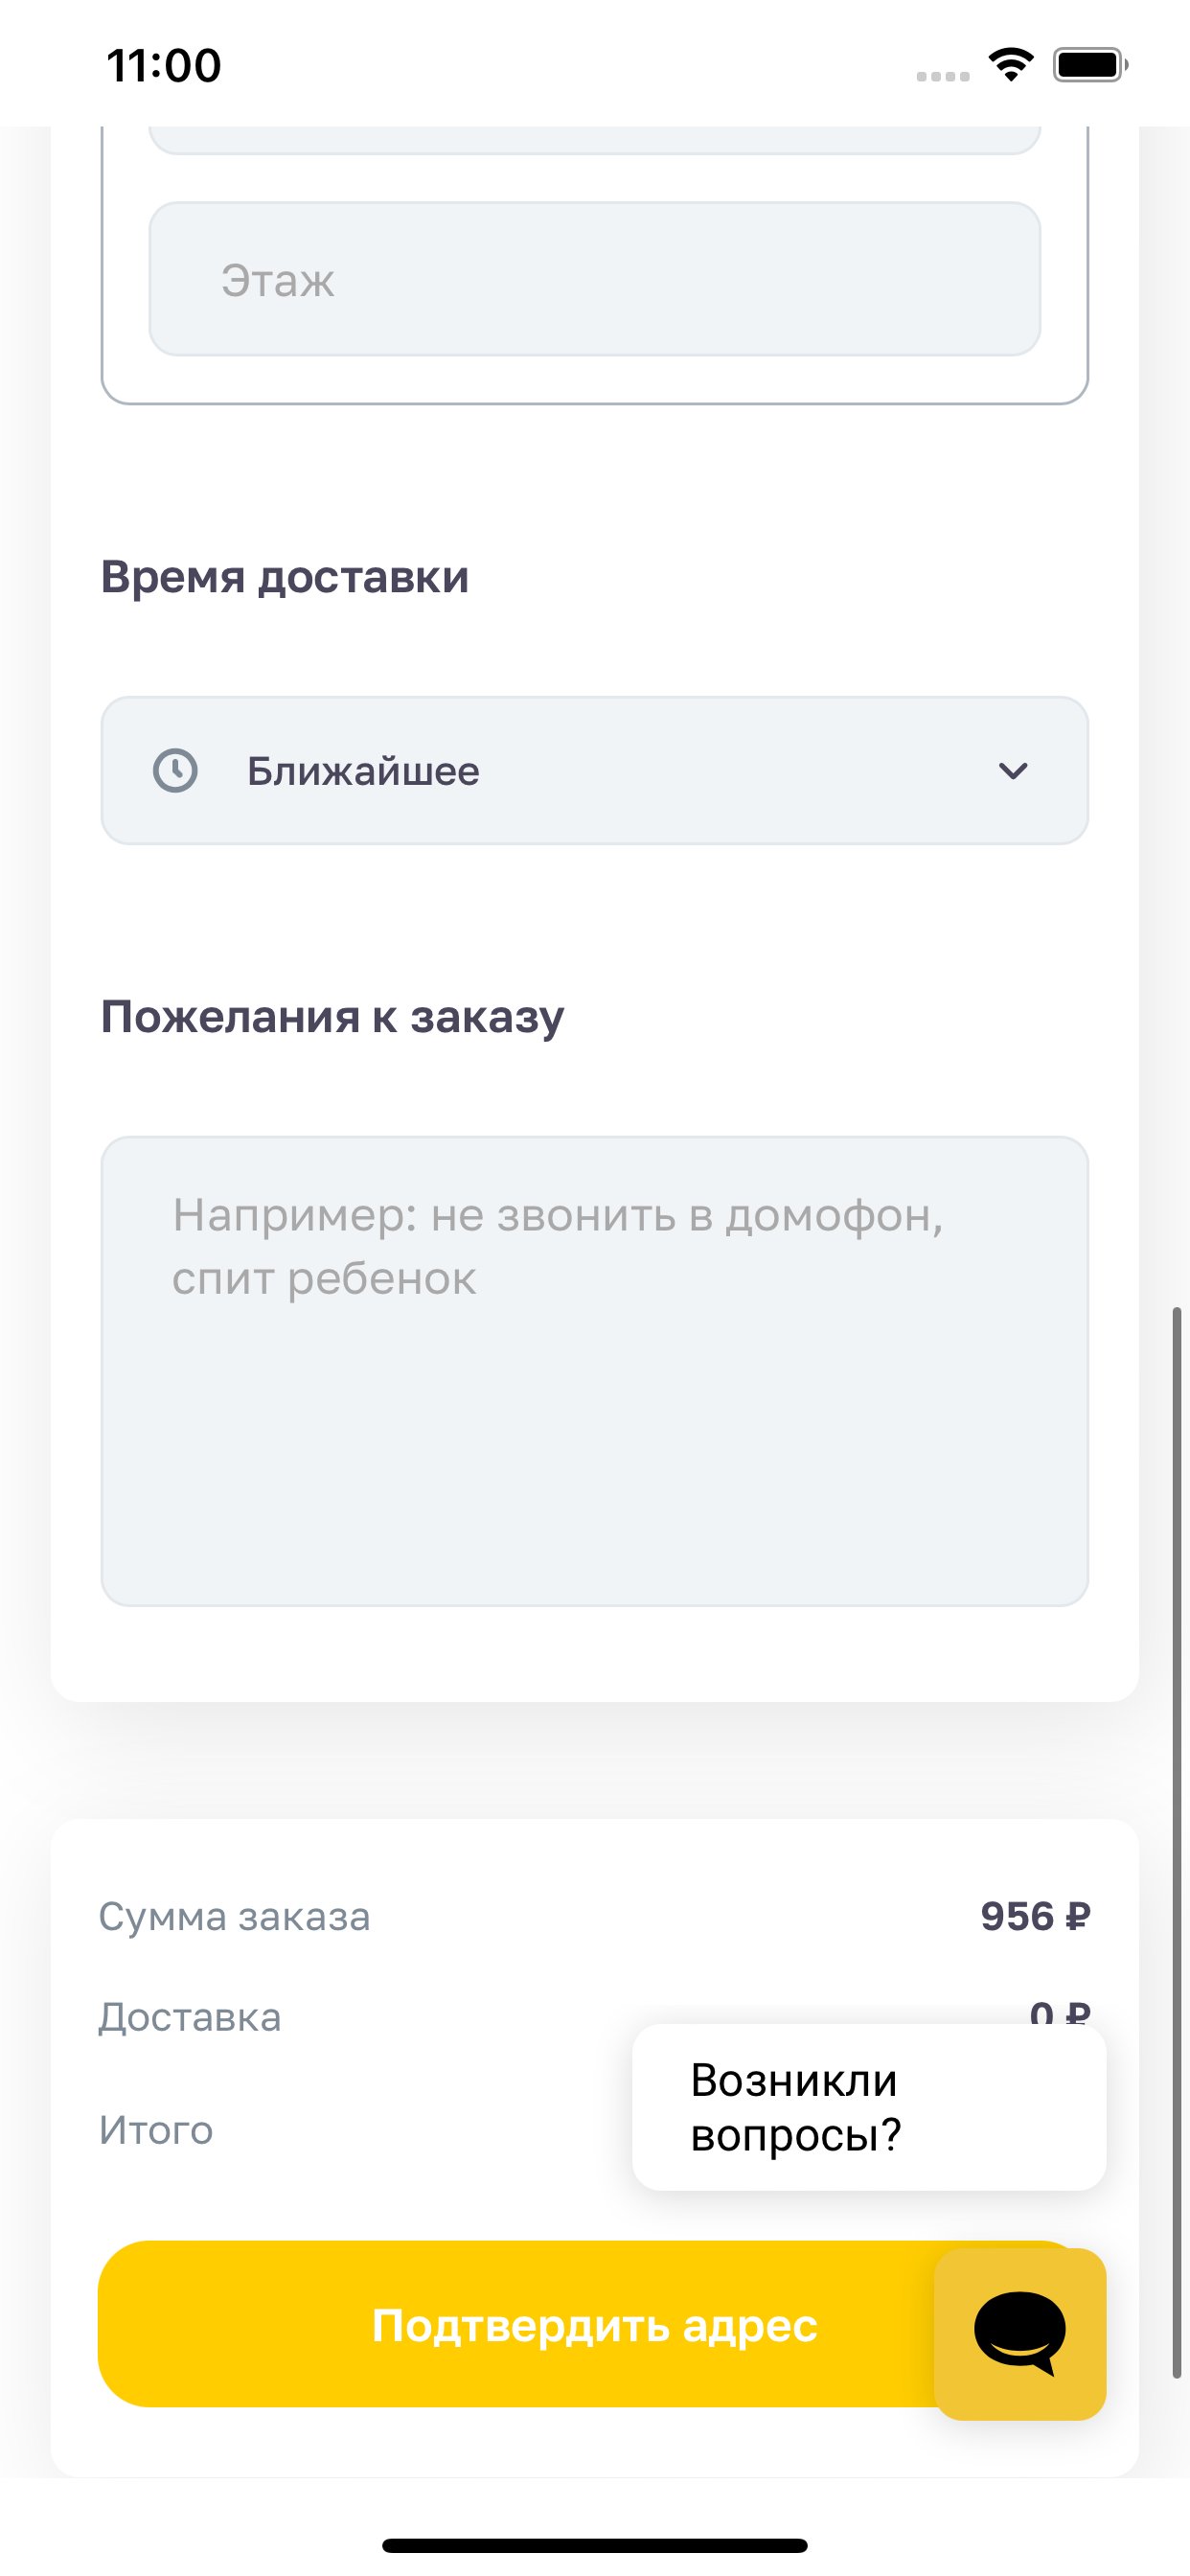Viewport: 1190px width, 2576px height.
Task: Tap the Доставка cost label
Action: coord(189,2016)
